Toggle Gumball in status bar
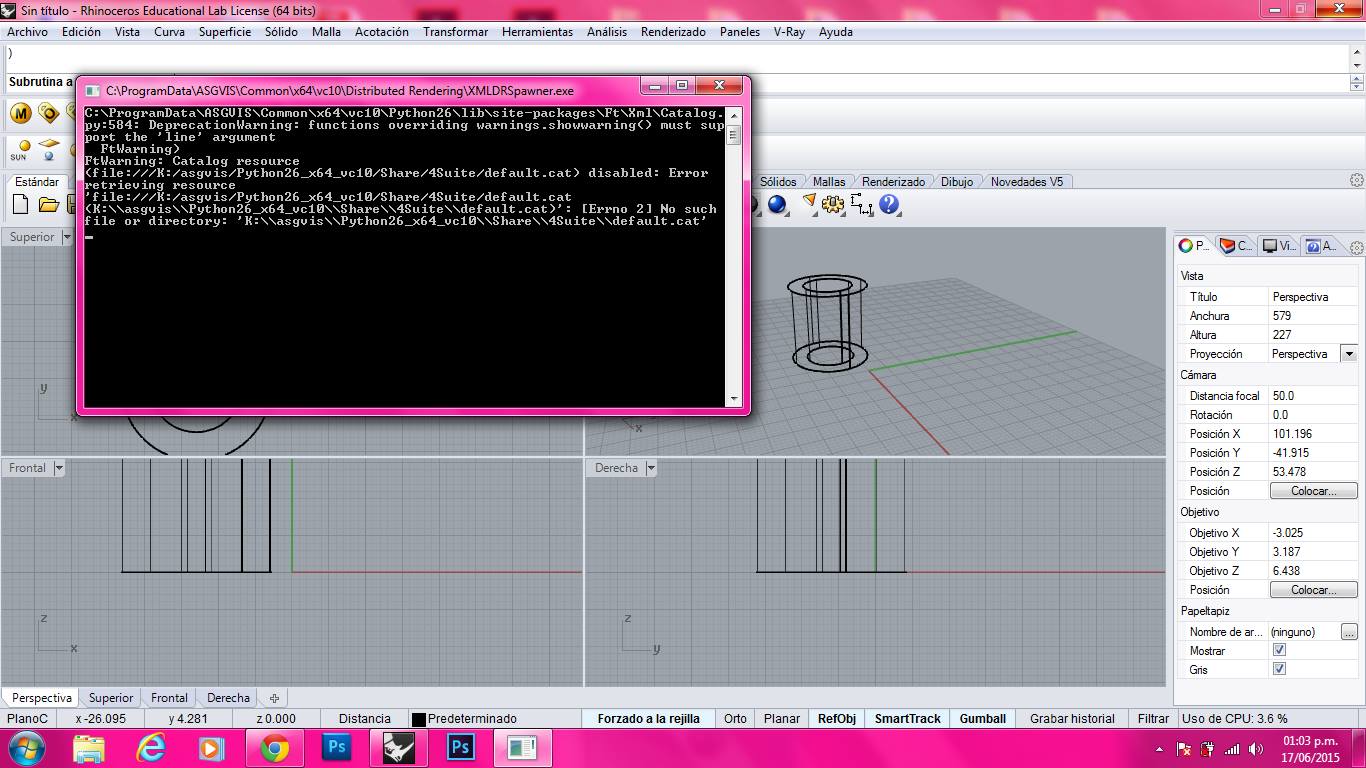Image resolution: width=1366 pixels, height=768 pixels. tap(983, 718)
